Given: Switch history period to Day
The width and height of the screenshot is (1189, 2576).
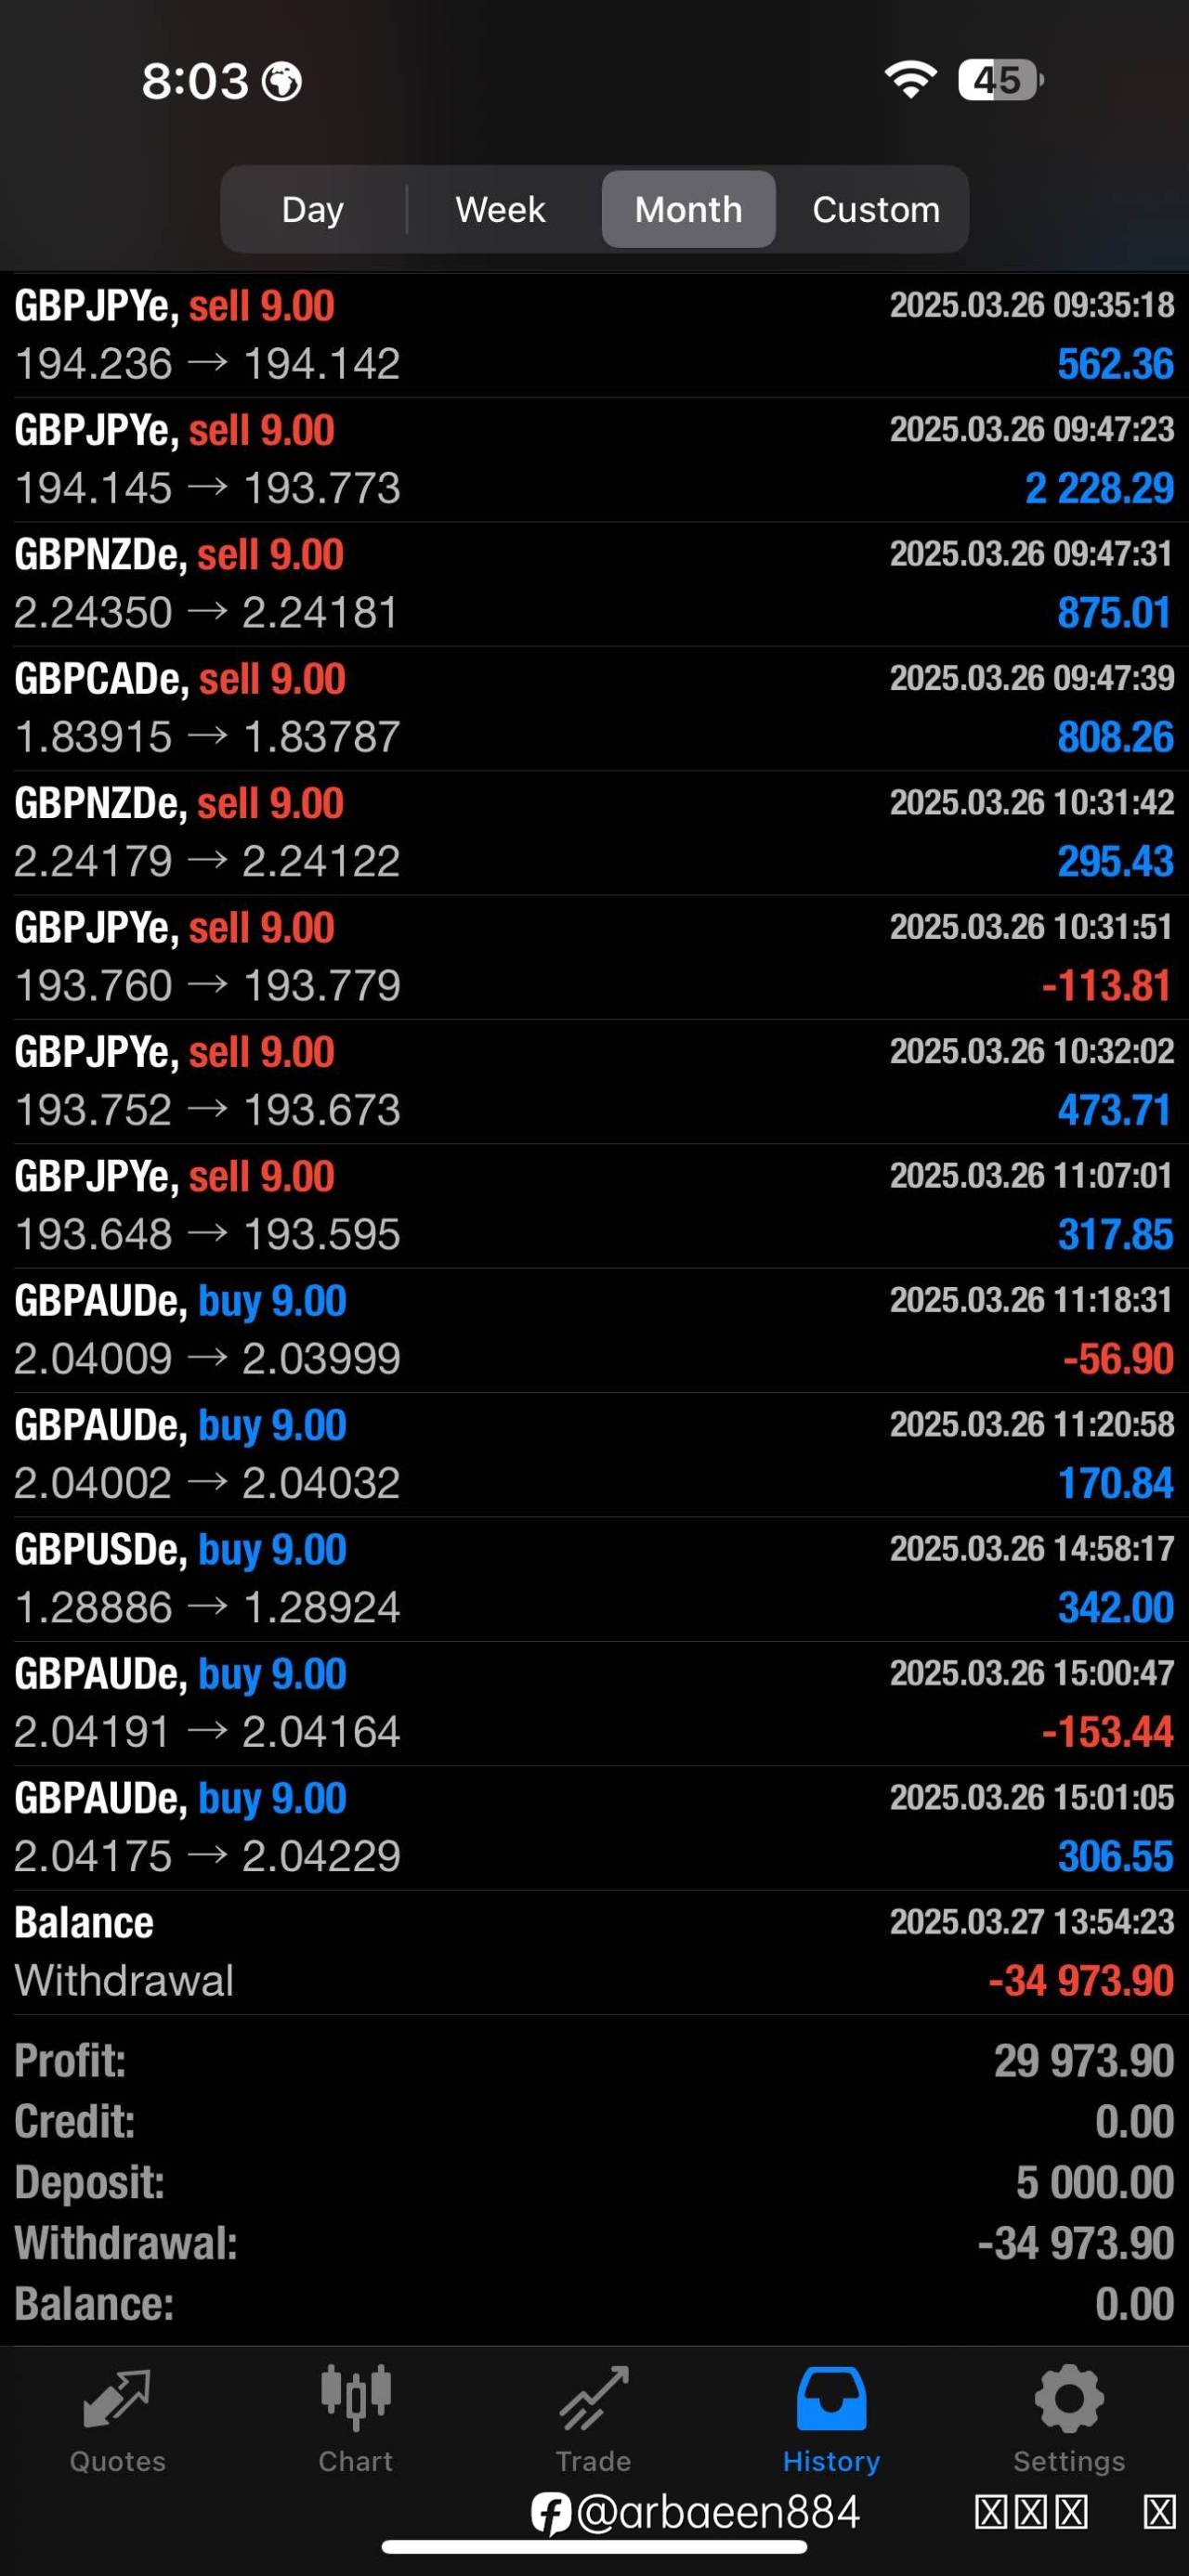Looking at the screenshot, I should pyautogui.click(x=313, y=210).
